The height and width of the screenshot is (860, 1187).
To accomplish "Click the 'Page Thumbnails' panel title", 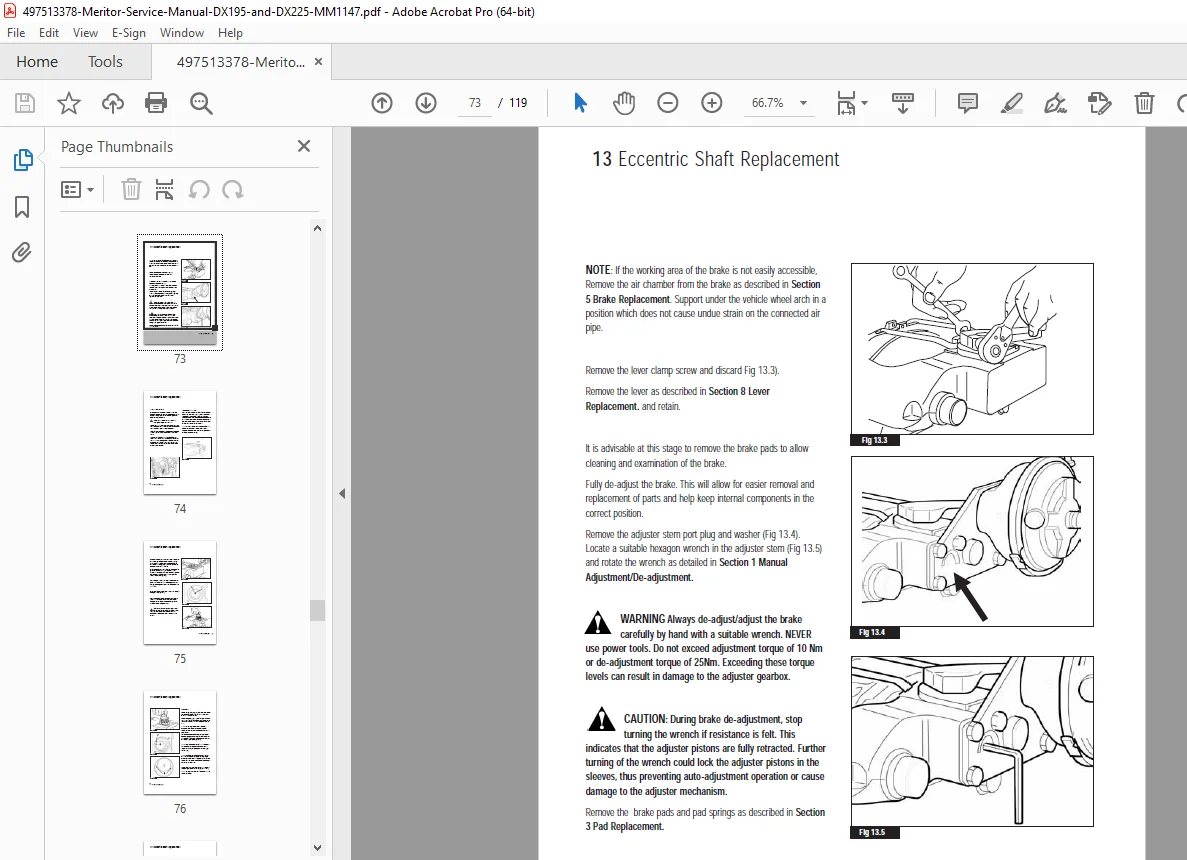I will coord(117,147).
